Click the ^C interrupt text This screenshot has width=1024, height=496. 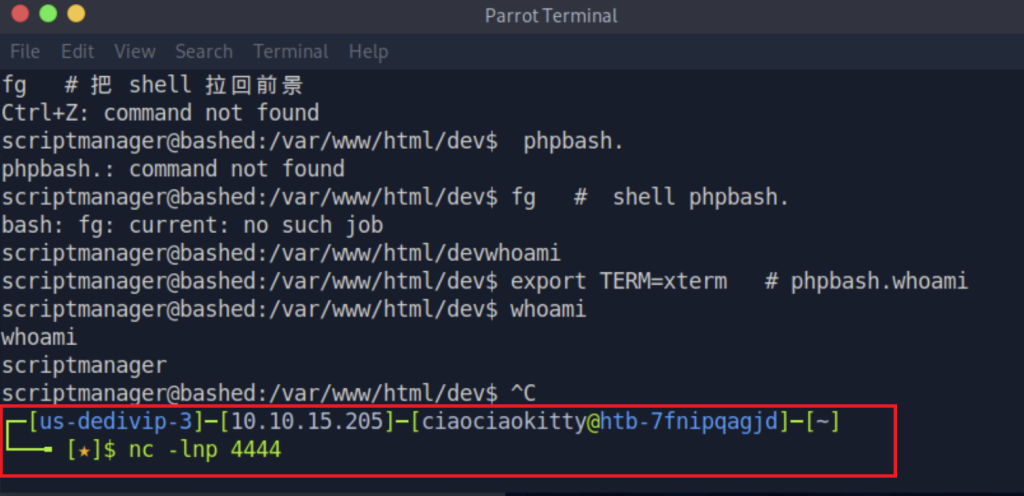tap(522, 394)
